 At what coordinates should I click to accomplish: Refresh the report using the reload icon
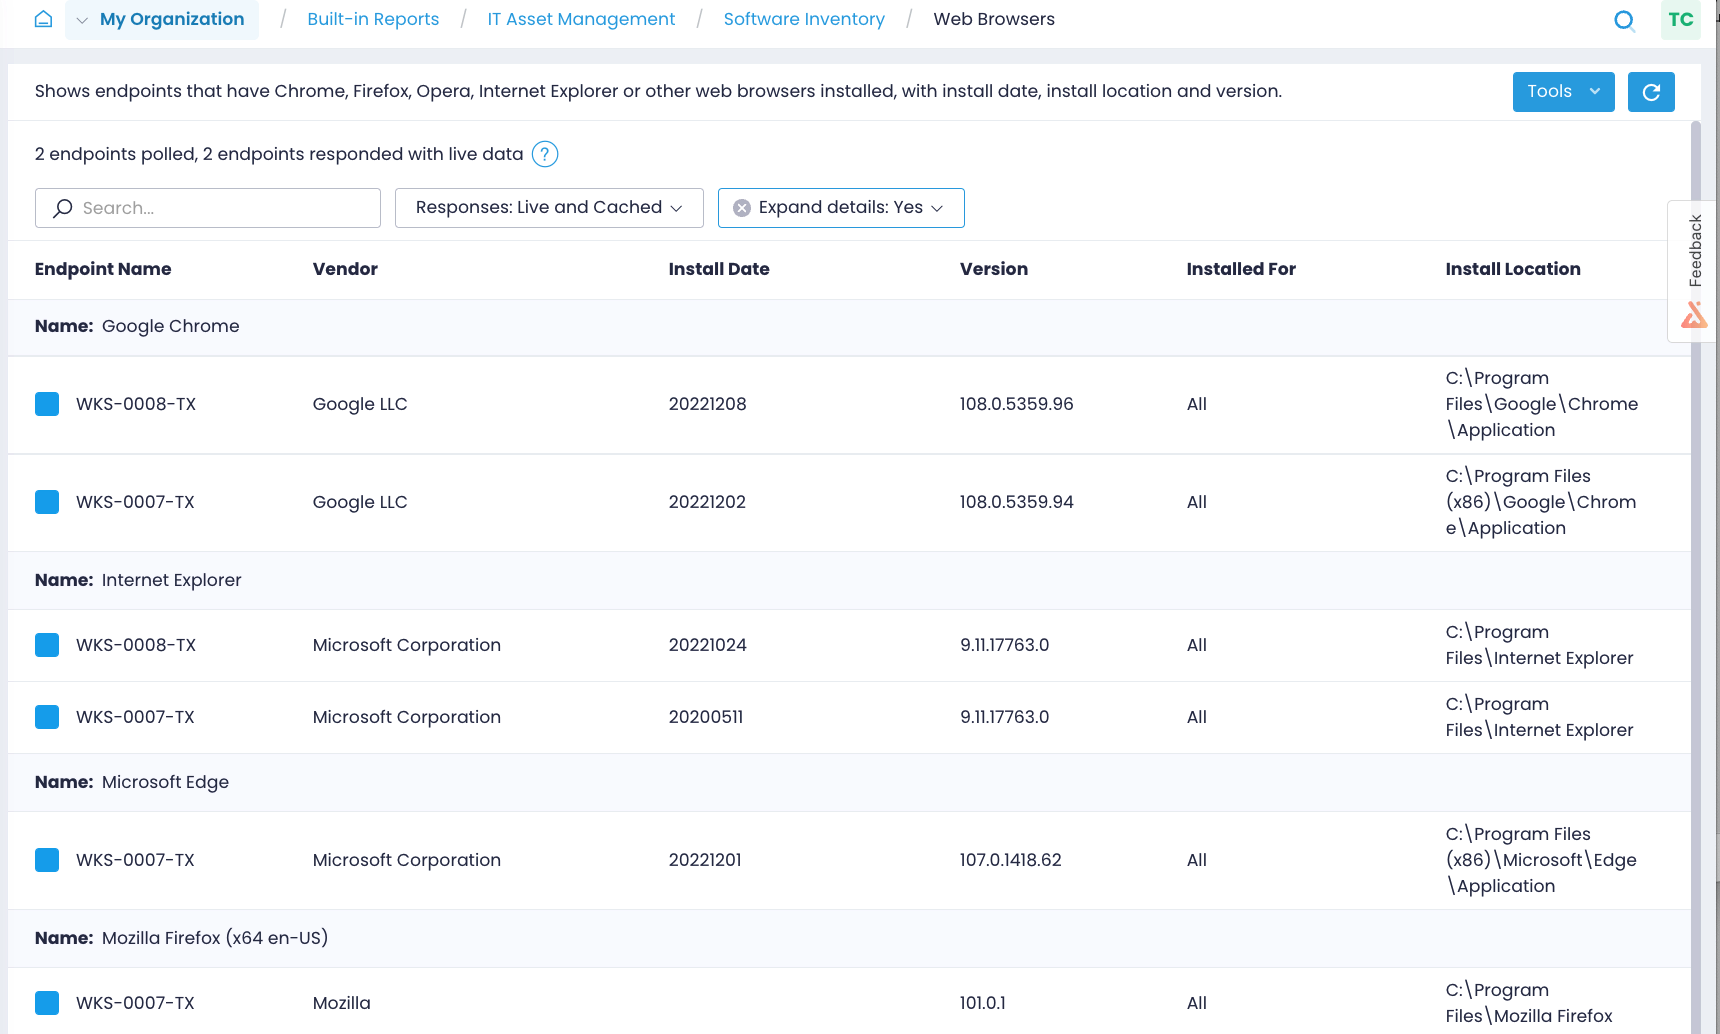click(1651, 91)
